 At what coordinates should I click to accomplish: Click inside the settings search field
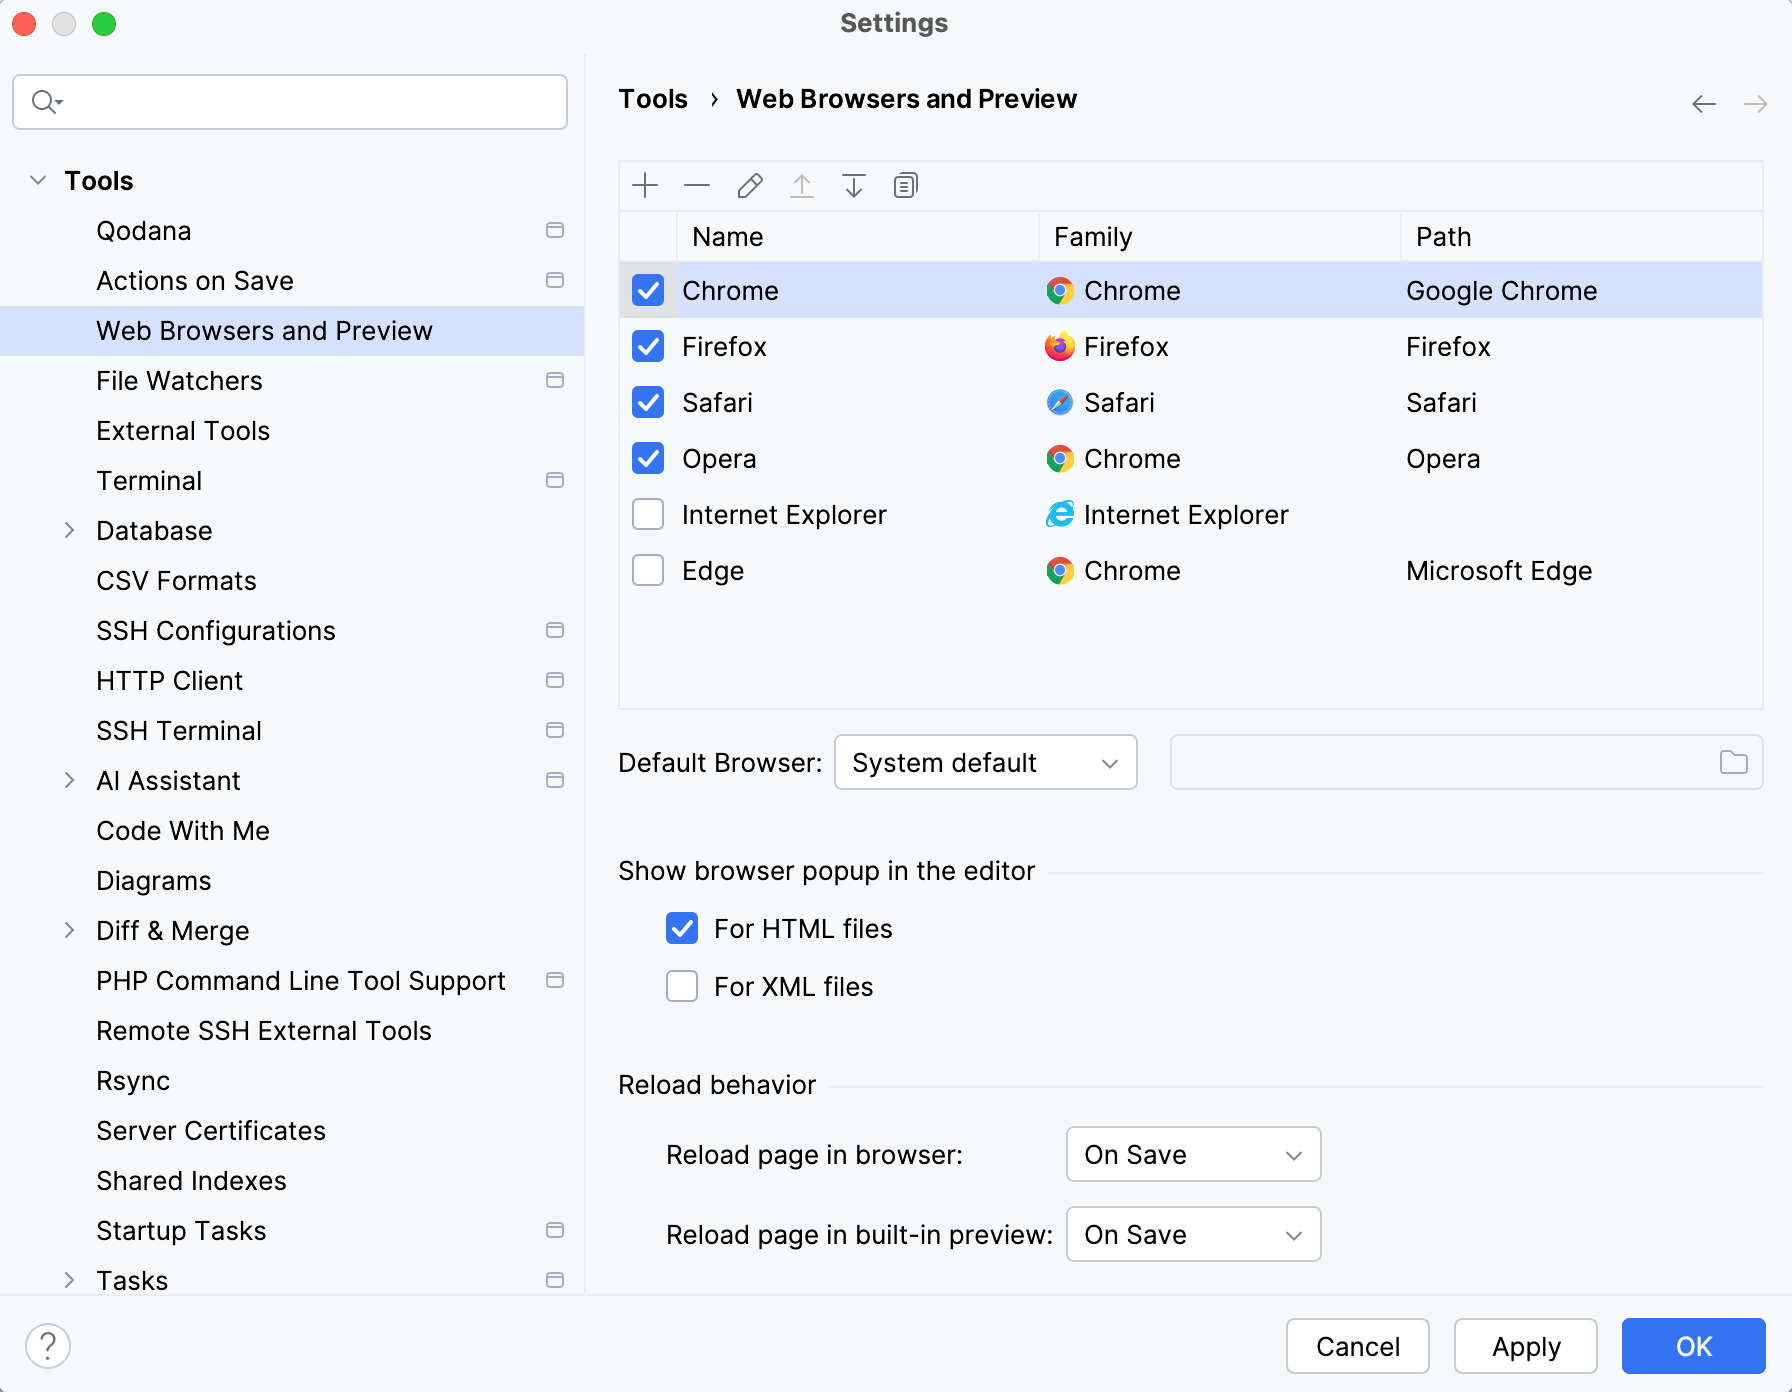pos(290,101)
